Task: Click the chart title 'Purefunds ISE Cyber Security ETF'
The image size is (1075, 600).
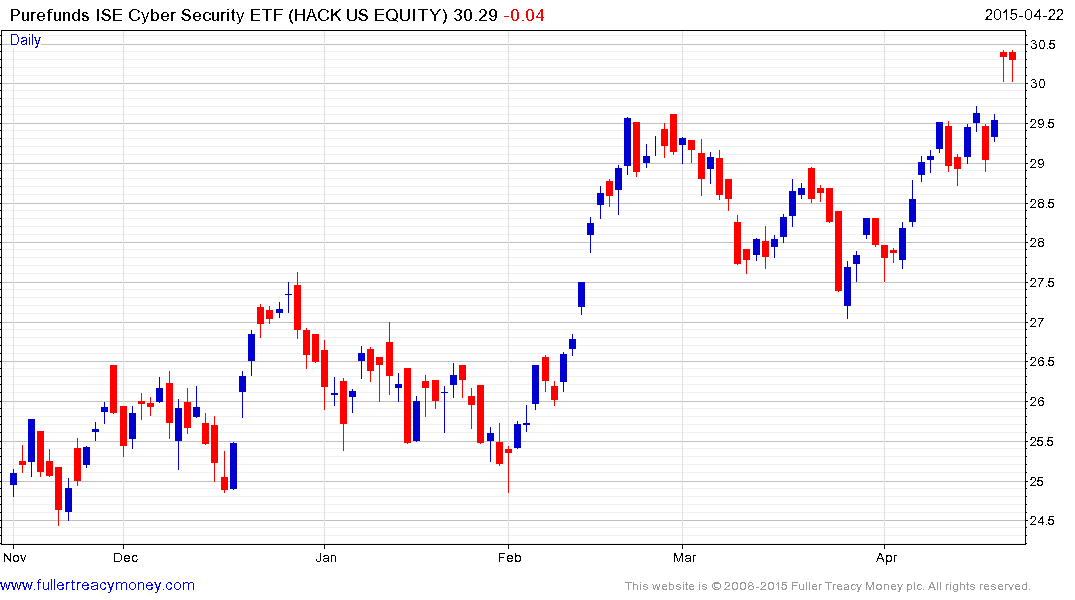Action: point(145,15)
